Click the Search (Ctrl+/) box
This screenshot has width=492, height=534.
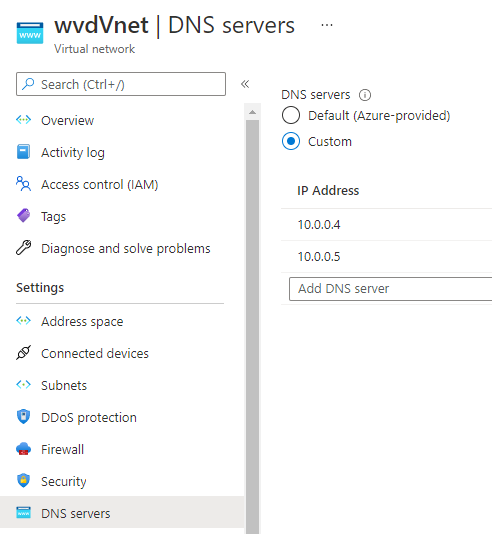[121, 84]
